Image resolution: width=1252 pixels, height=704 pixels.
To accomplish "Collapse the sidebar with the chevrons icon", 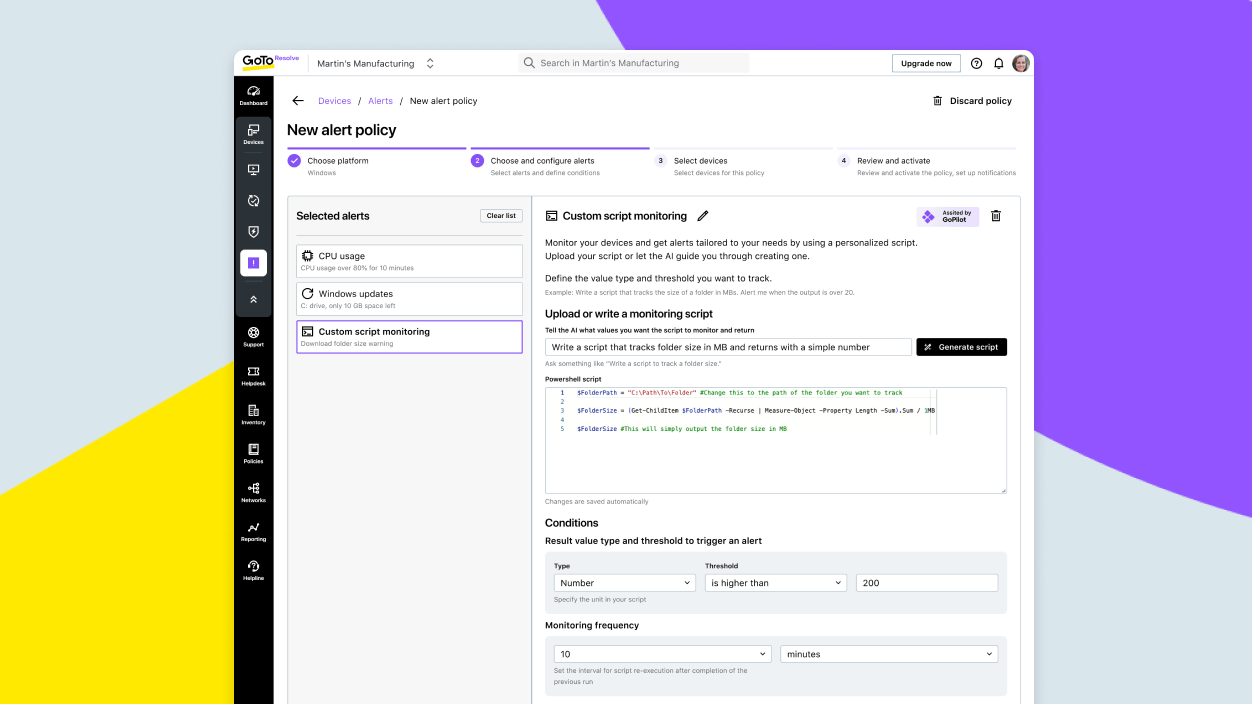I will point(253,297).
